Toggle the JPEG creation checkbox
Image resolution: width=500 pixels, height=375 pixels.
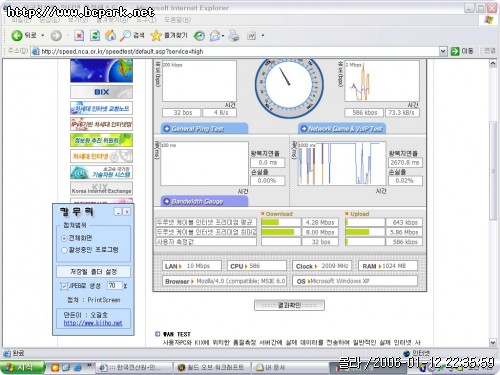click(64, 286)
